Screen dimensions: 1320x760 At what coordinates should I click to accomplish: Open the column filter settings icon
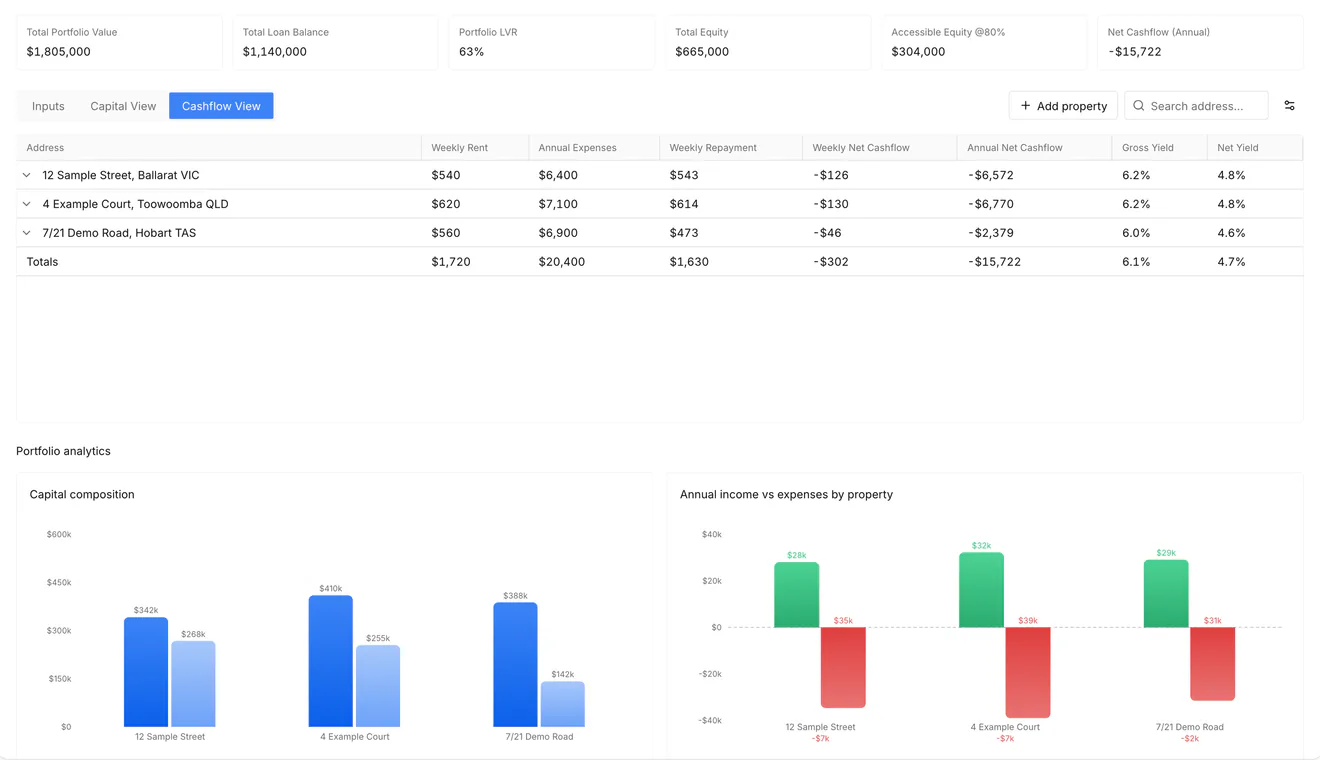(x=1289, y=106)
